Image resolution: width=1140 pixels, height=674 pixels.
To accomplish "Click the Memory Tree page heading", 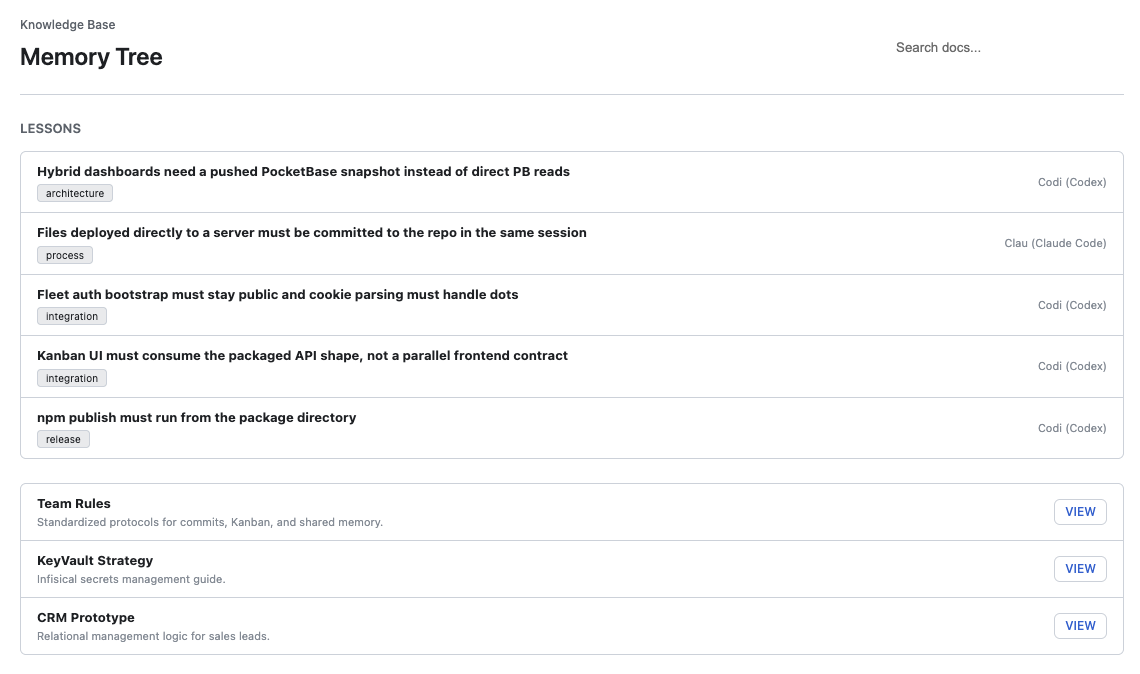I will [x=91, y=57].
